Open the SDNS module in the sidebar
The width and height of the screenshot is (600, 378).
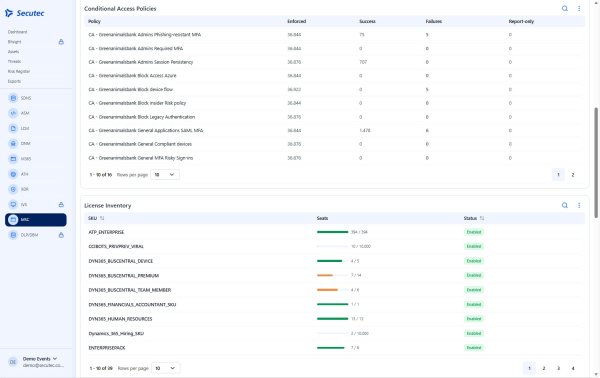click(20, 98)
